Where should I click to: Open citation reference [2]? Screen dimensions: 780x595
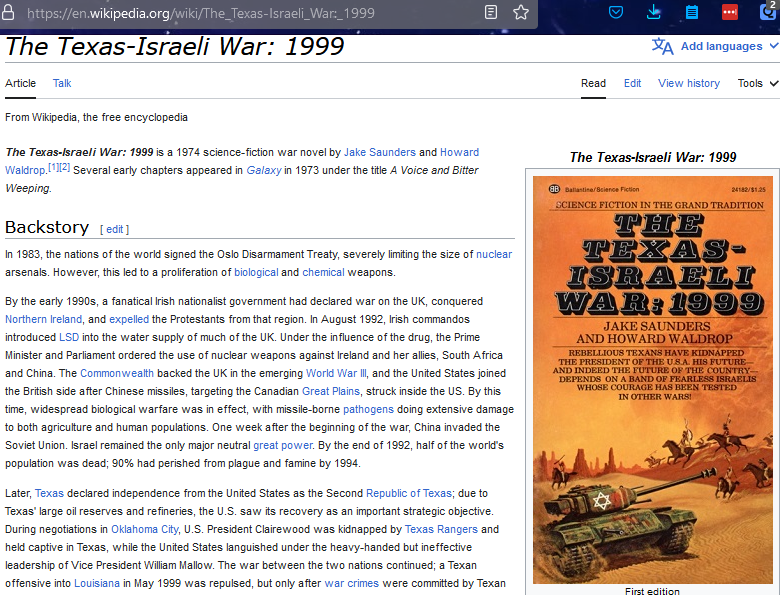[x=65, y=167]
